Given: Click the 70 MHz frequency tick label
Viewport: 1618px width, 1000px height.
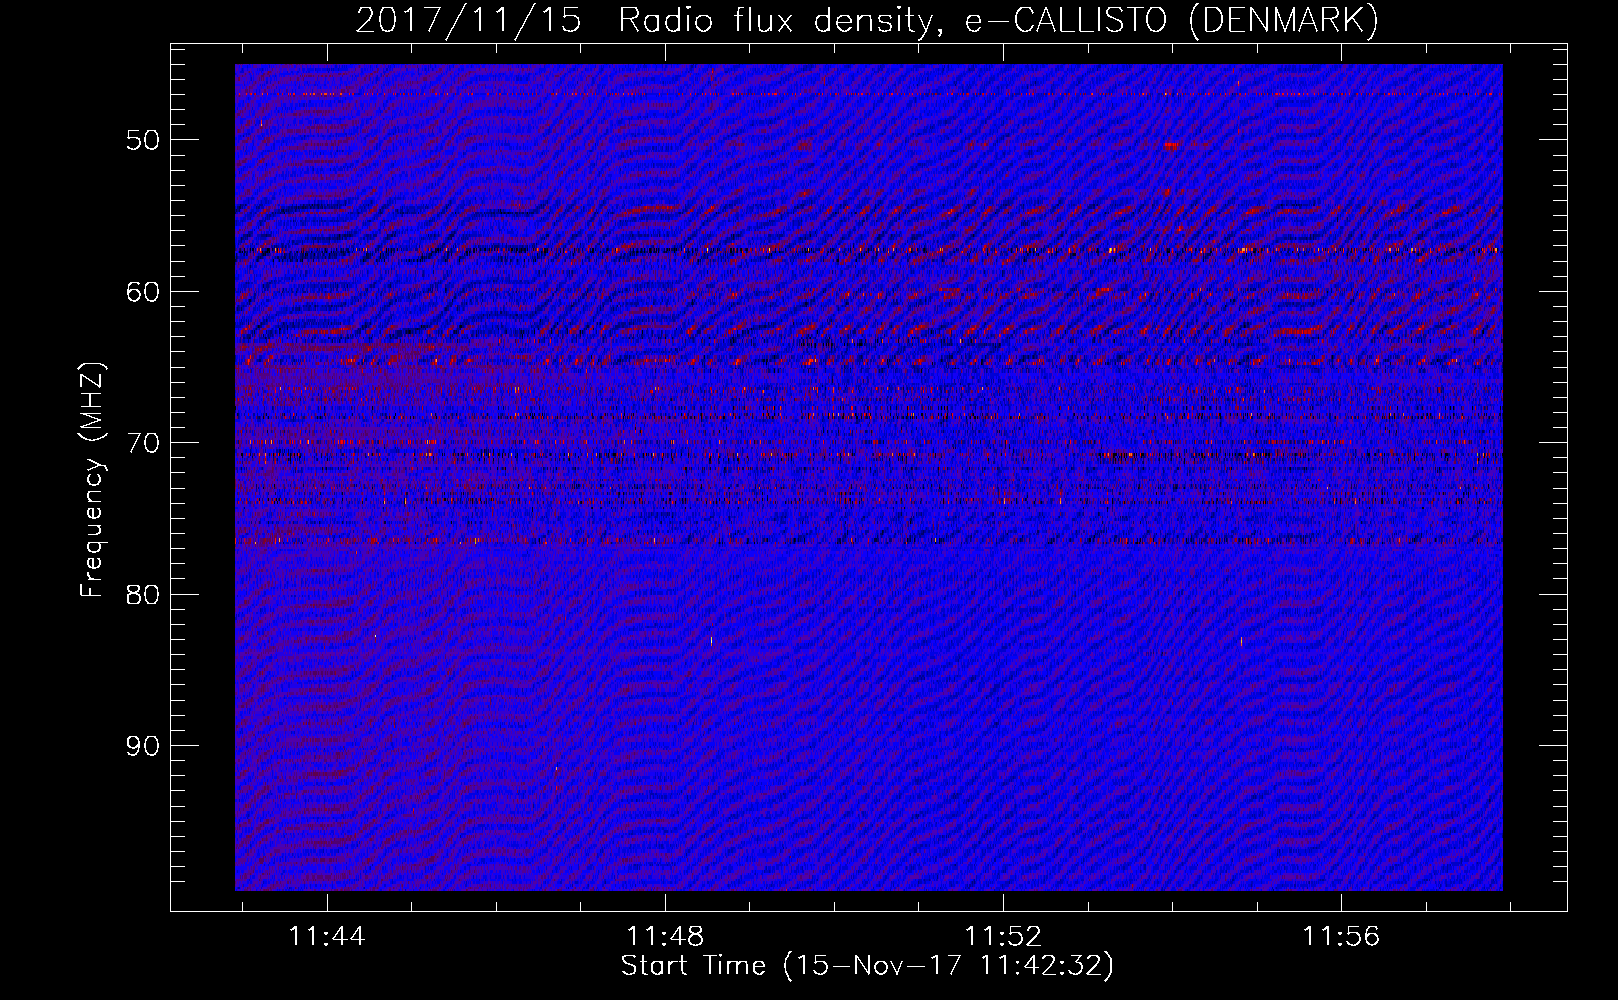Looking at the screenshot, I should pos(142,443).
